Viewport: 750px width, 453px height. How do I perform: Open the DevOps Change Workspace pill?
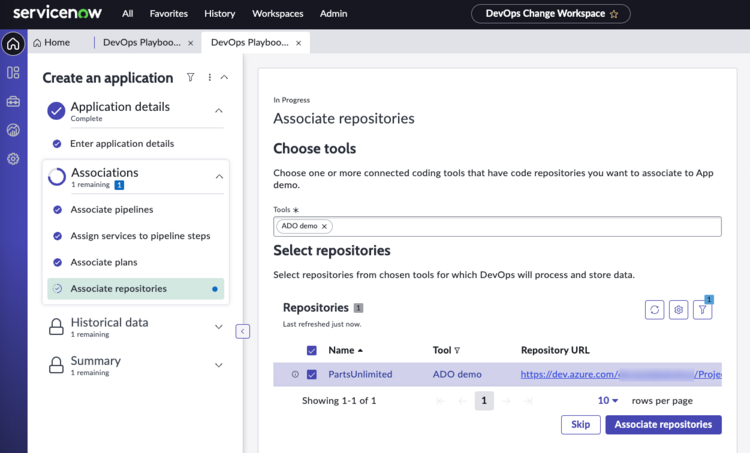(551, 14)
